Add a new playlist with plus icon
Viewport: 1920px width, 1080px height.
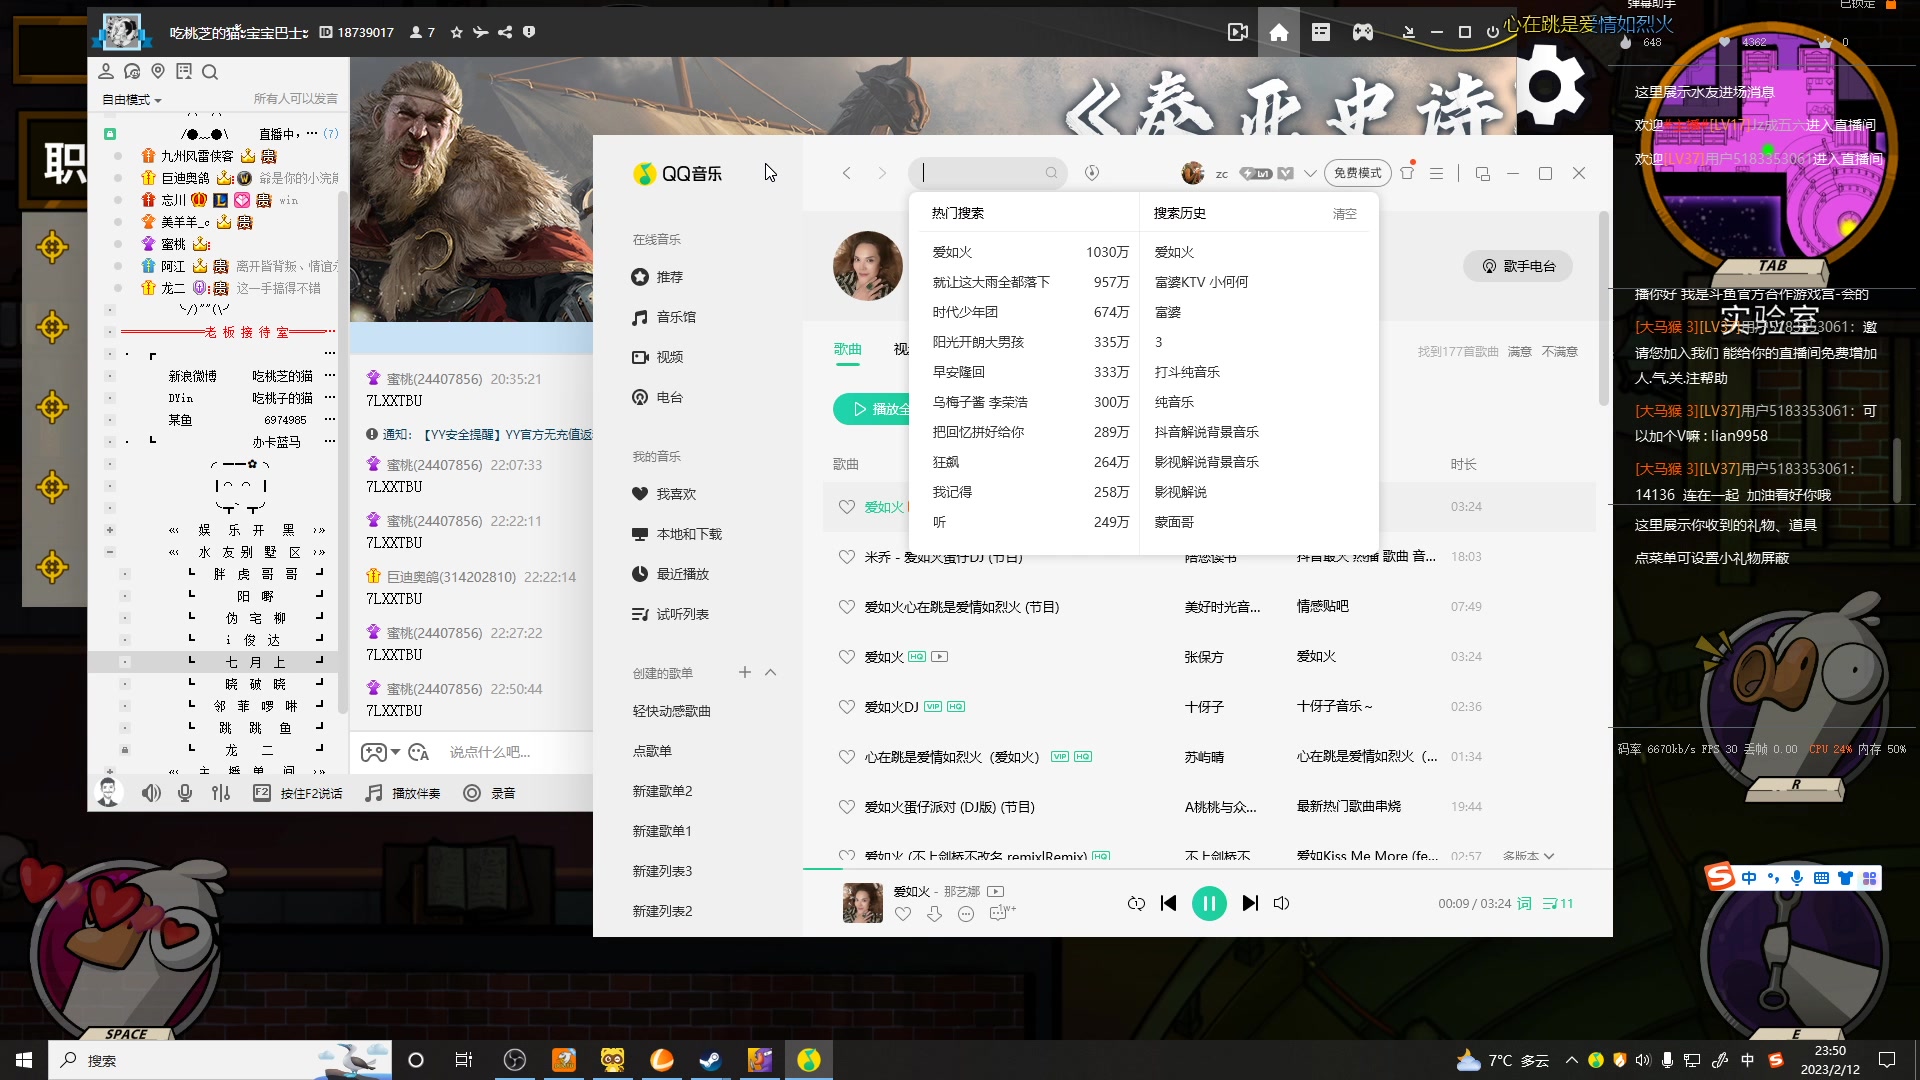click(x=744, y=672)
